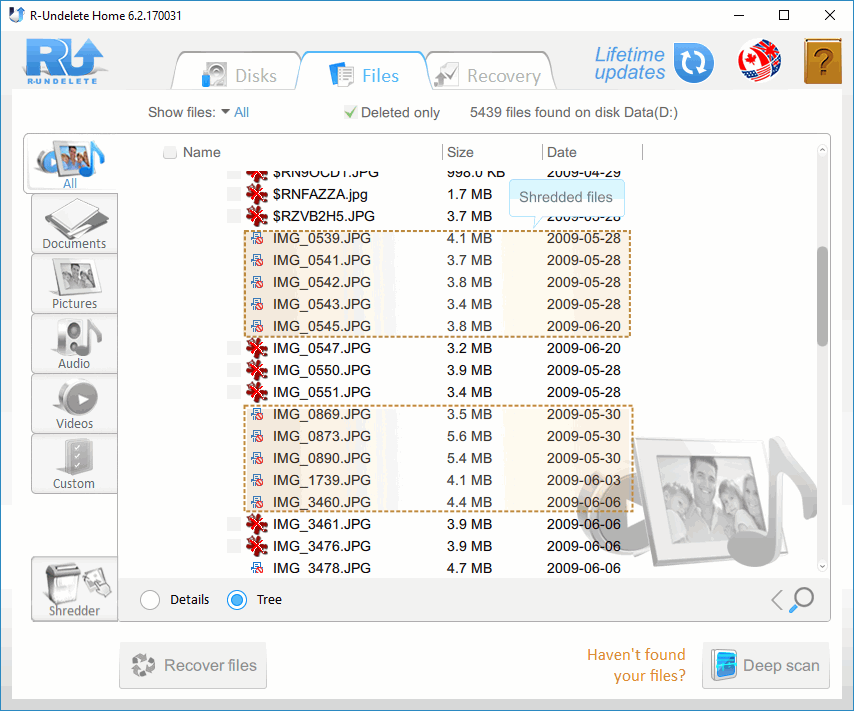This screenshot has width=854, height=711.
Task: Click the deleted-file icon of IMG_3461.JPG
Action: coord(257,524)
